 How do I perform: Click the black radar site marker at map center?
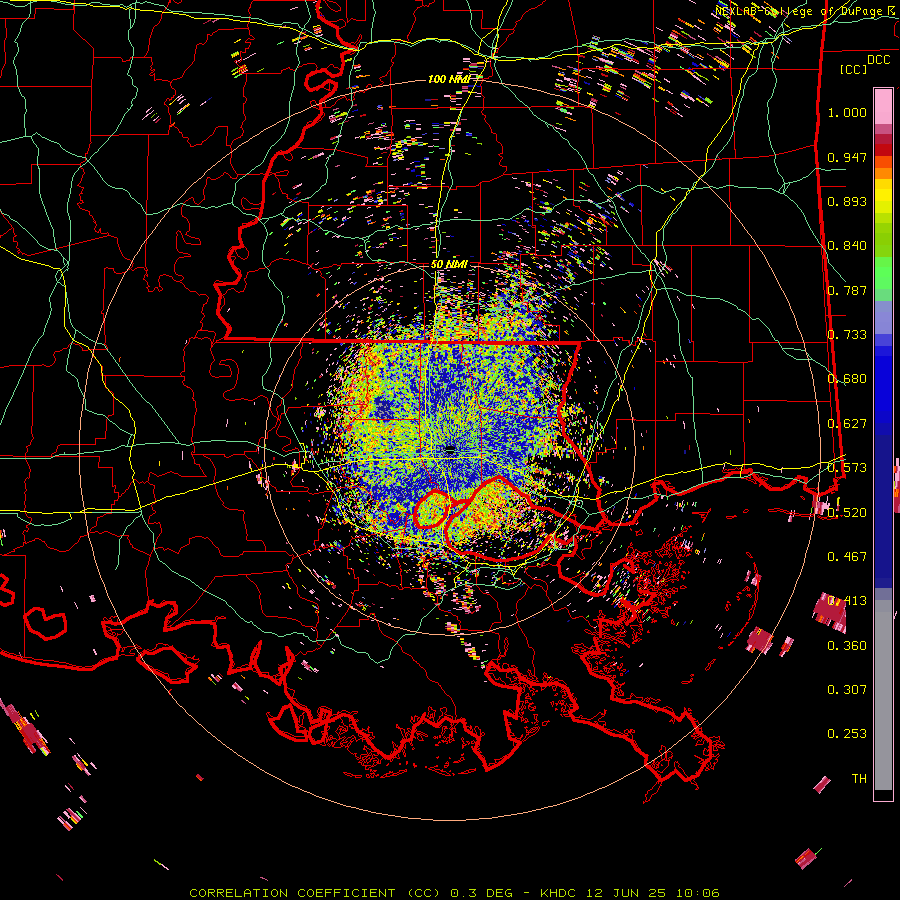[x=449, y=451]
